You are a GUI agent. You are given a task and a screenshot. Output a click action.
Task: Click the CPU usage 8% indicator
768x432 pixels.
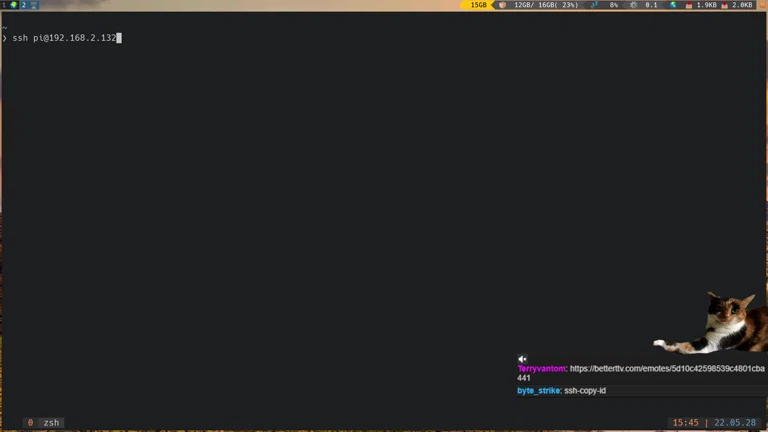613,5
